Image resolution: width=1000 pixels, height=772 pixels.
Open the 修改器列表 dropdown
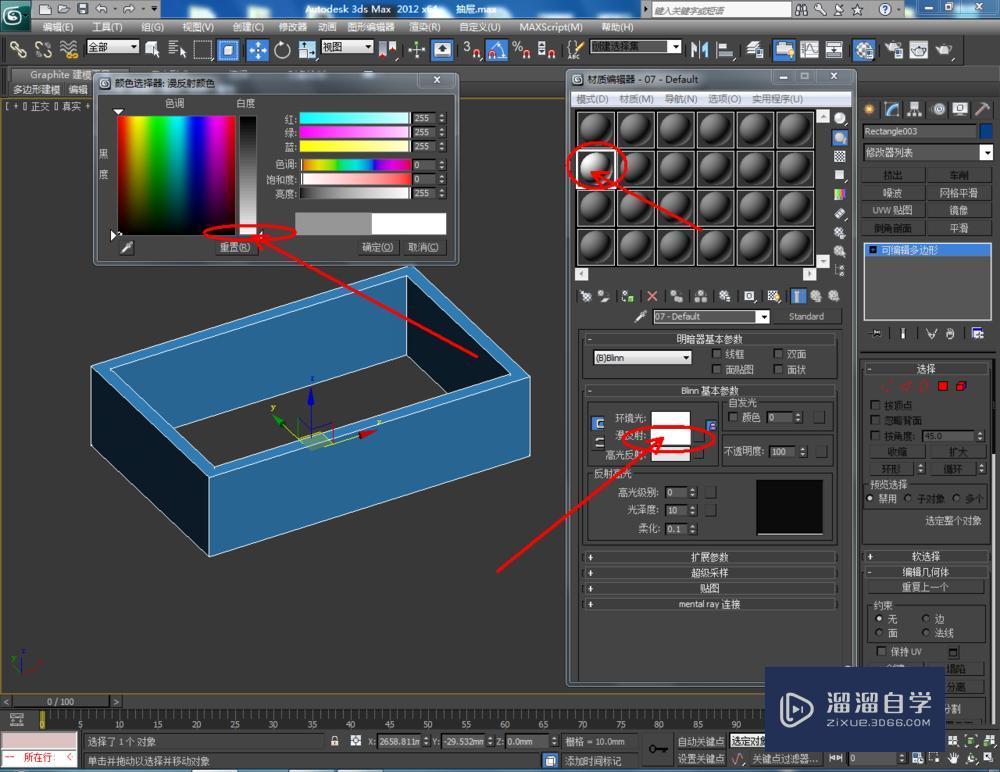pyautogui.click(x=928, y=151)
